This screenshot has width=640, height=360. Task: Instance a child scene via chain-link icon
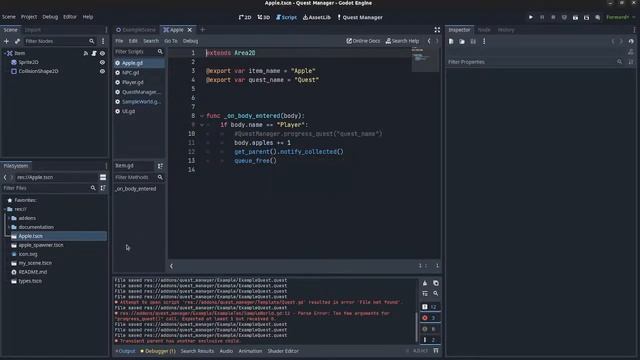pos(17,41)
